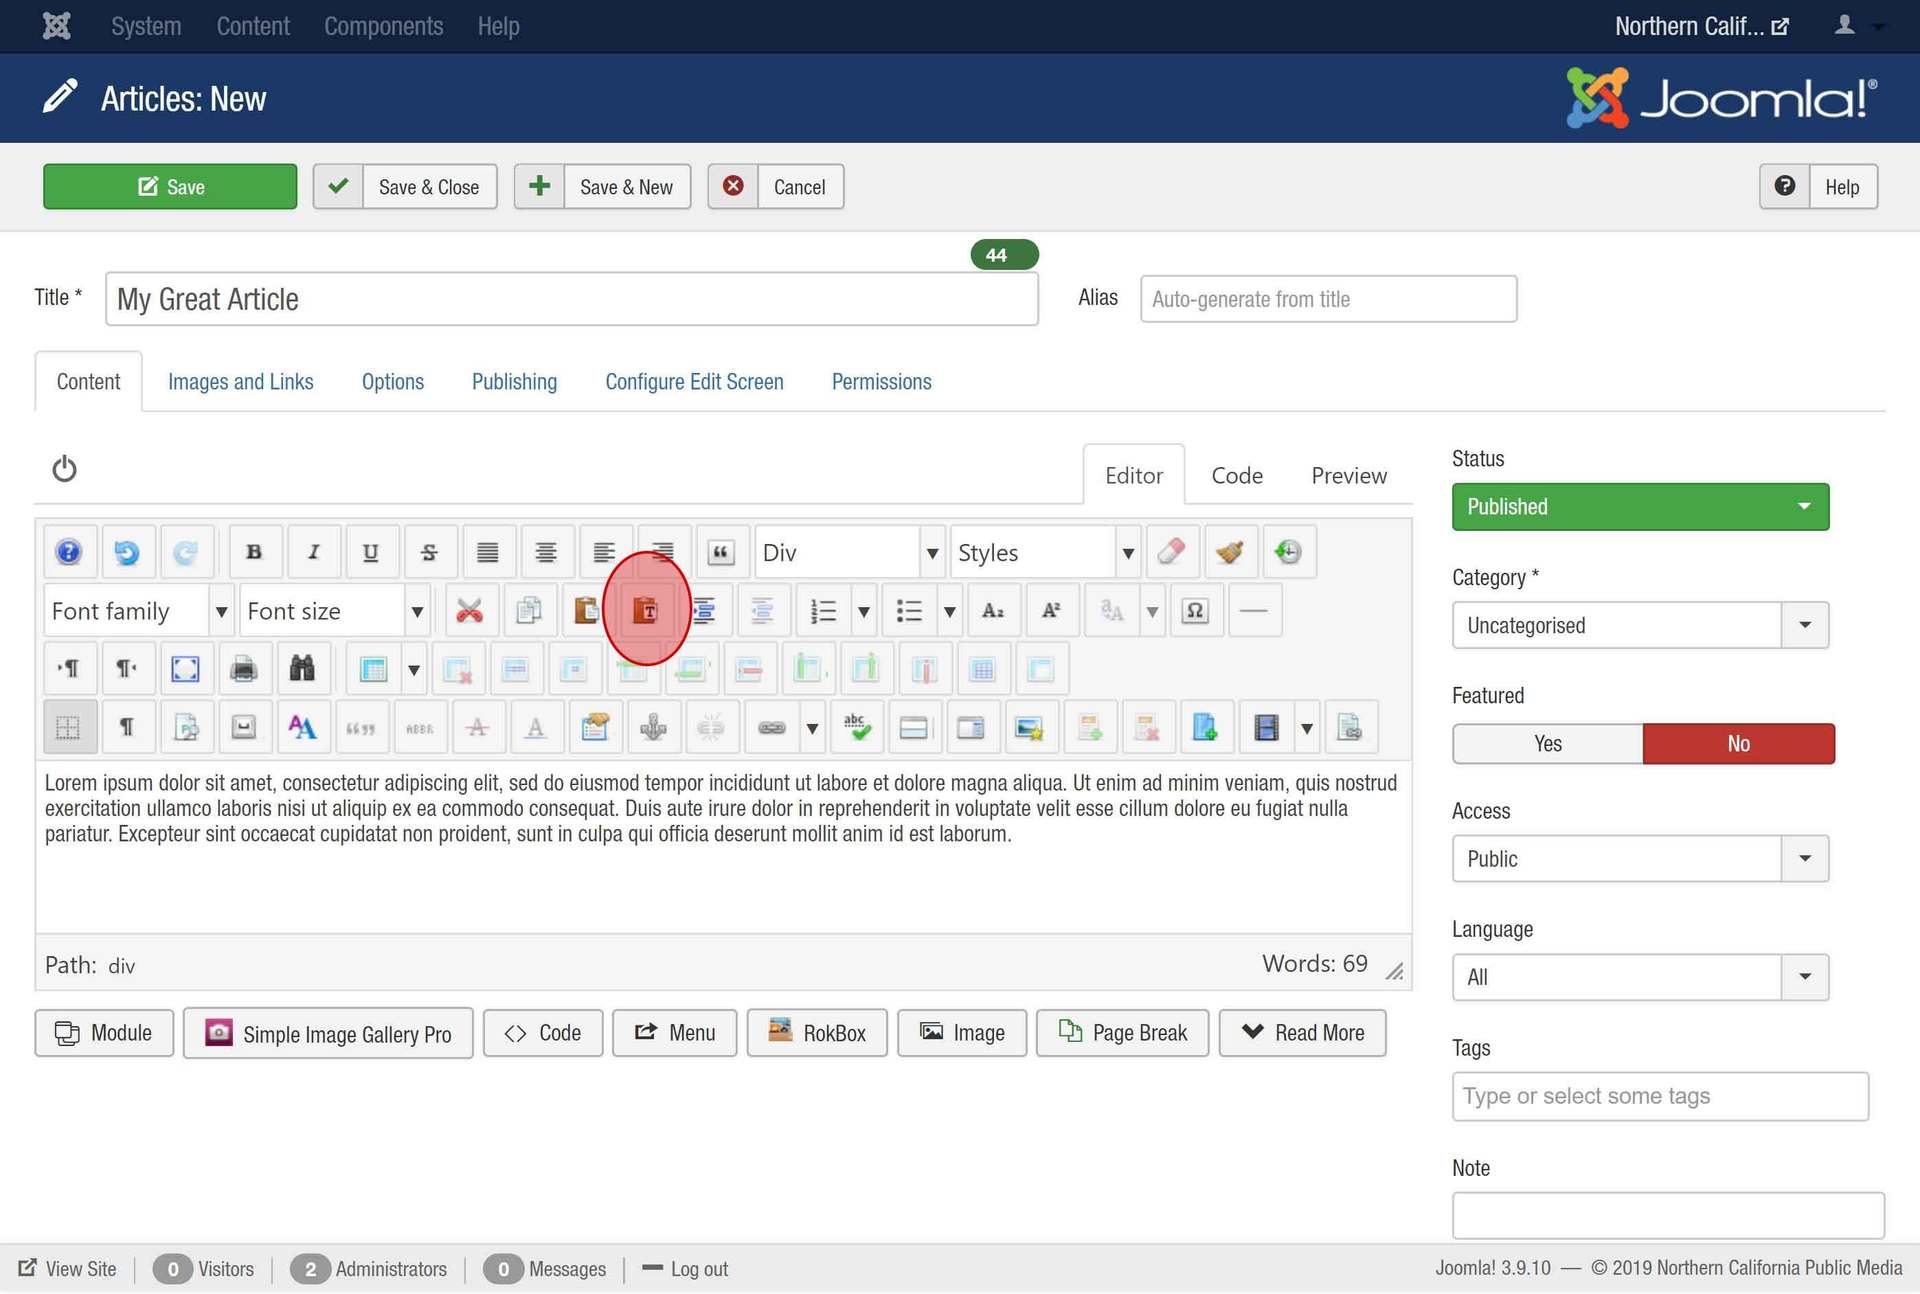Insert special character with omega icon
The image size is (1920, 1294).
tap(1194, 611)
